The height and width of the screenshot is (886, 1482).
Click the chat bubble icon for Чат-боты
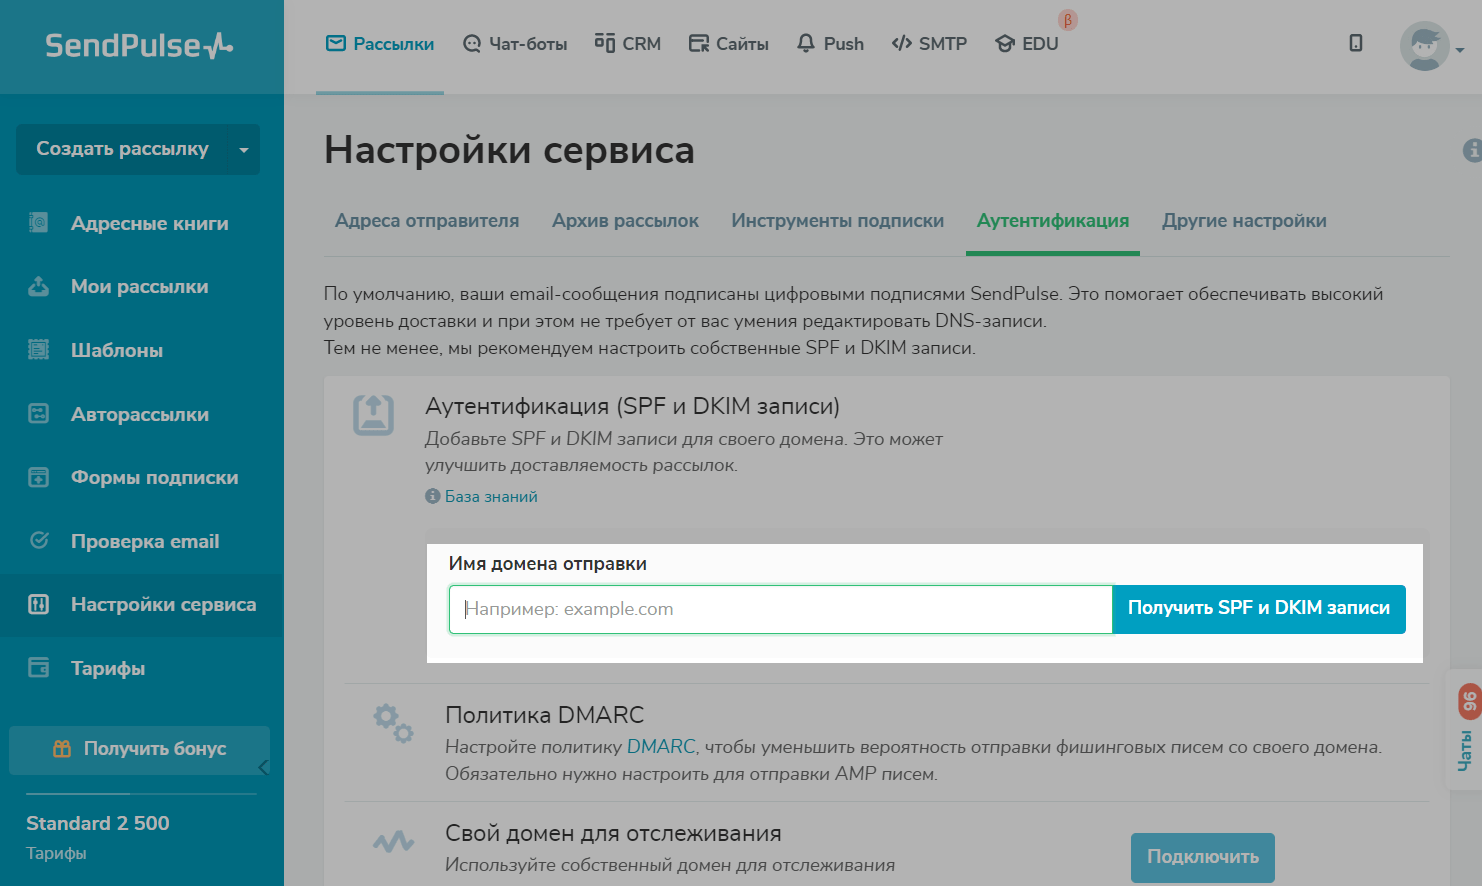[x=472, y=43]
